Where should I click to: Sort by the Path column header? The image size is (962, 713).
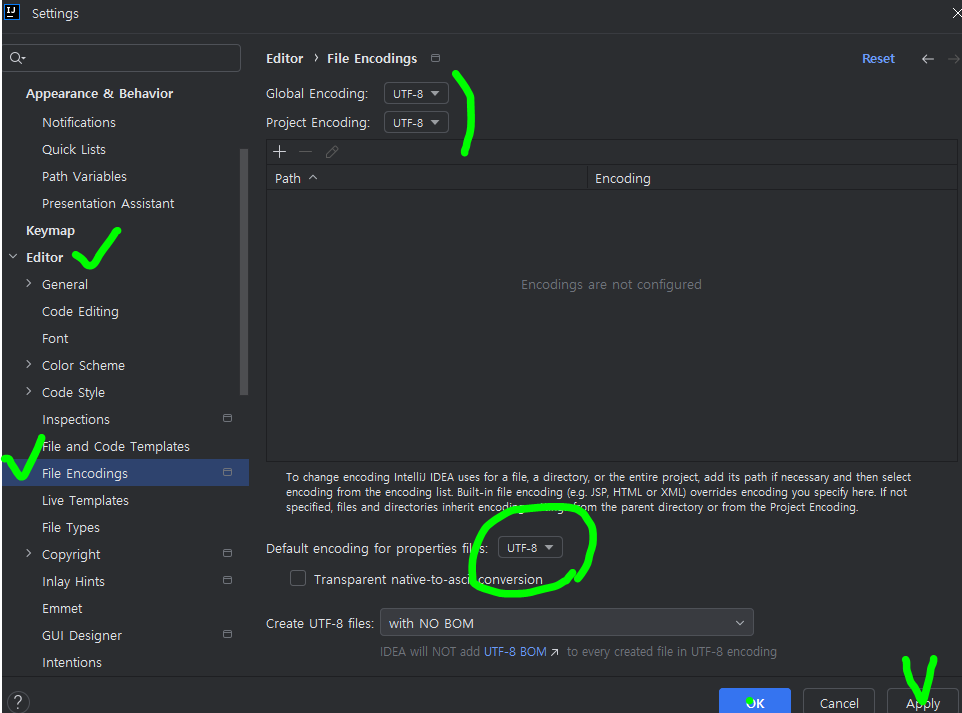tap(427, 178)
